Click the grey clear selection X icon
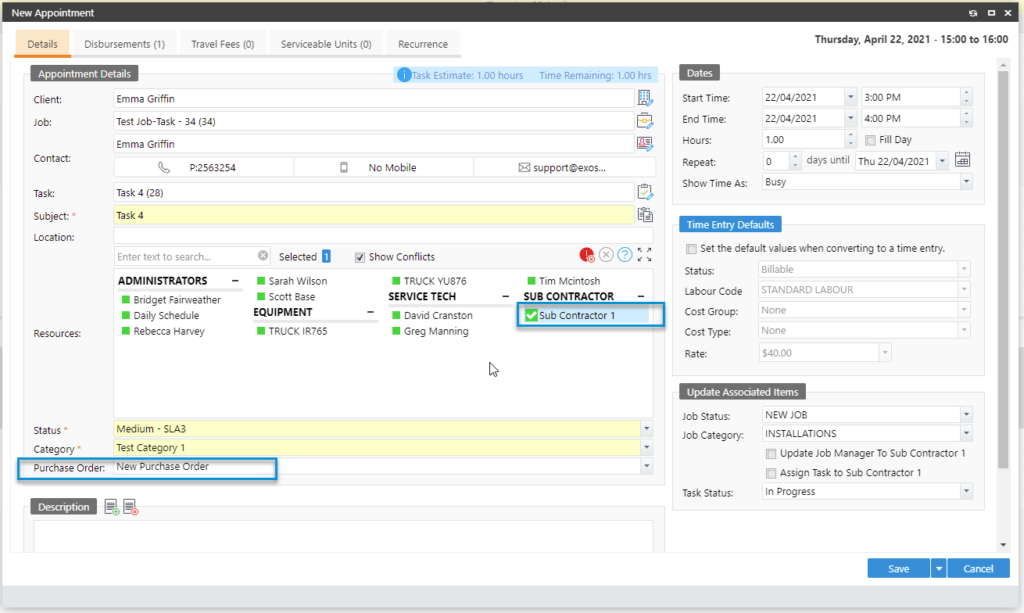The height and width of the screenshot is (613, 1024). (606, 255)
